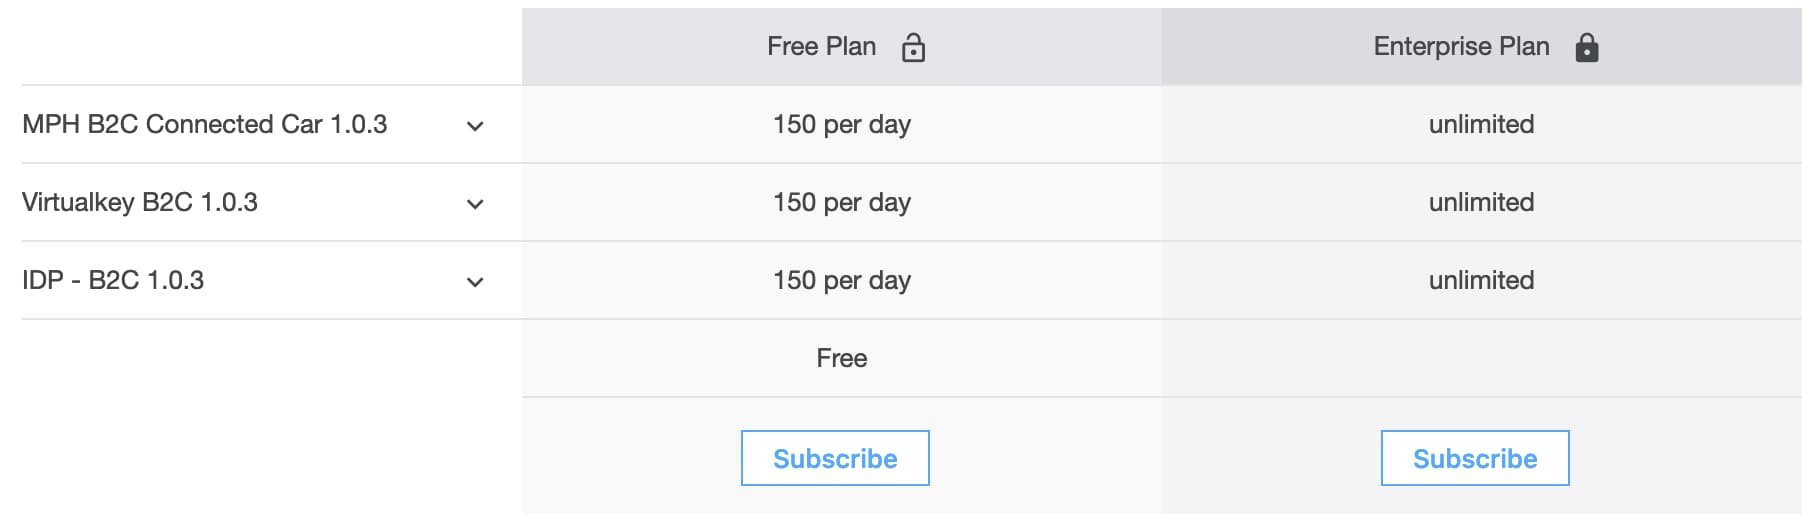The width and height of the screenshot is (1816, 522).
Task: Click the open padlock icon beside Free Plan
Action: click(x=913, y=47)
